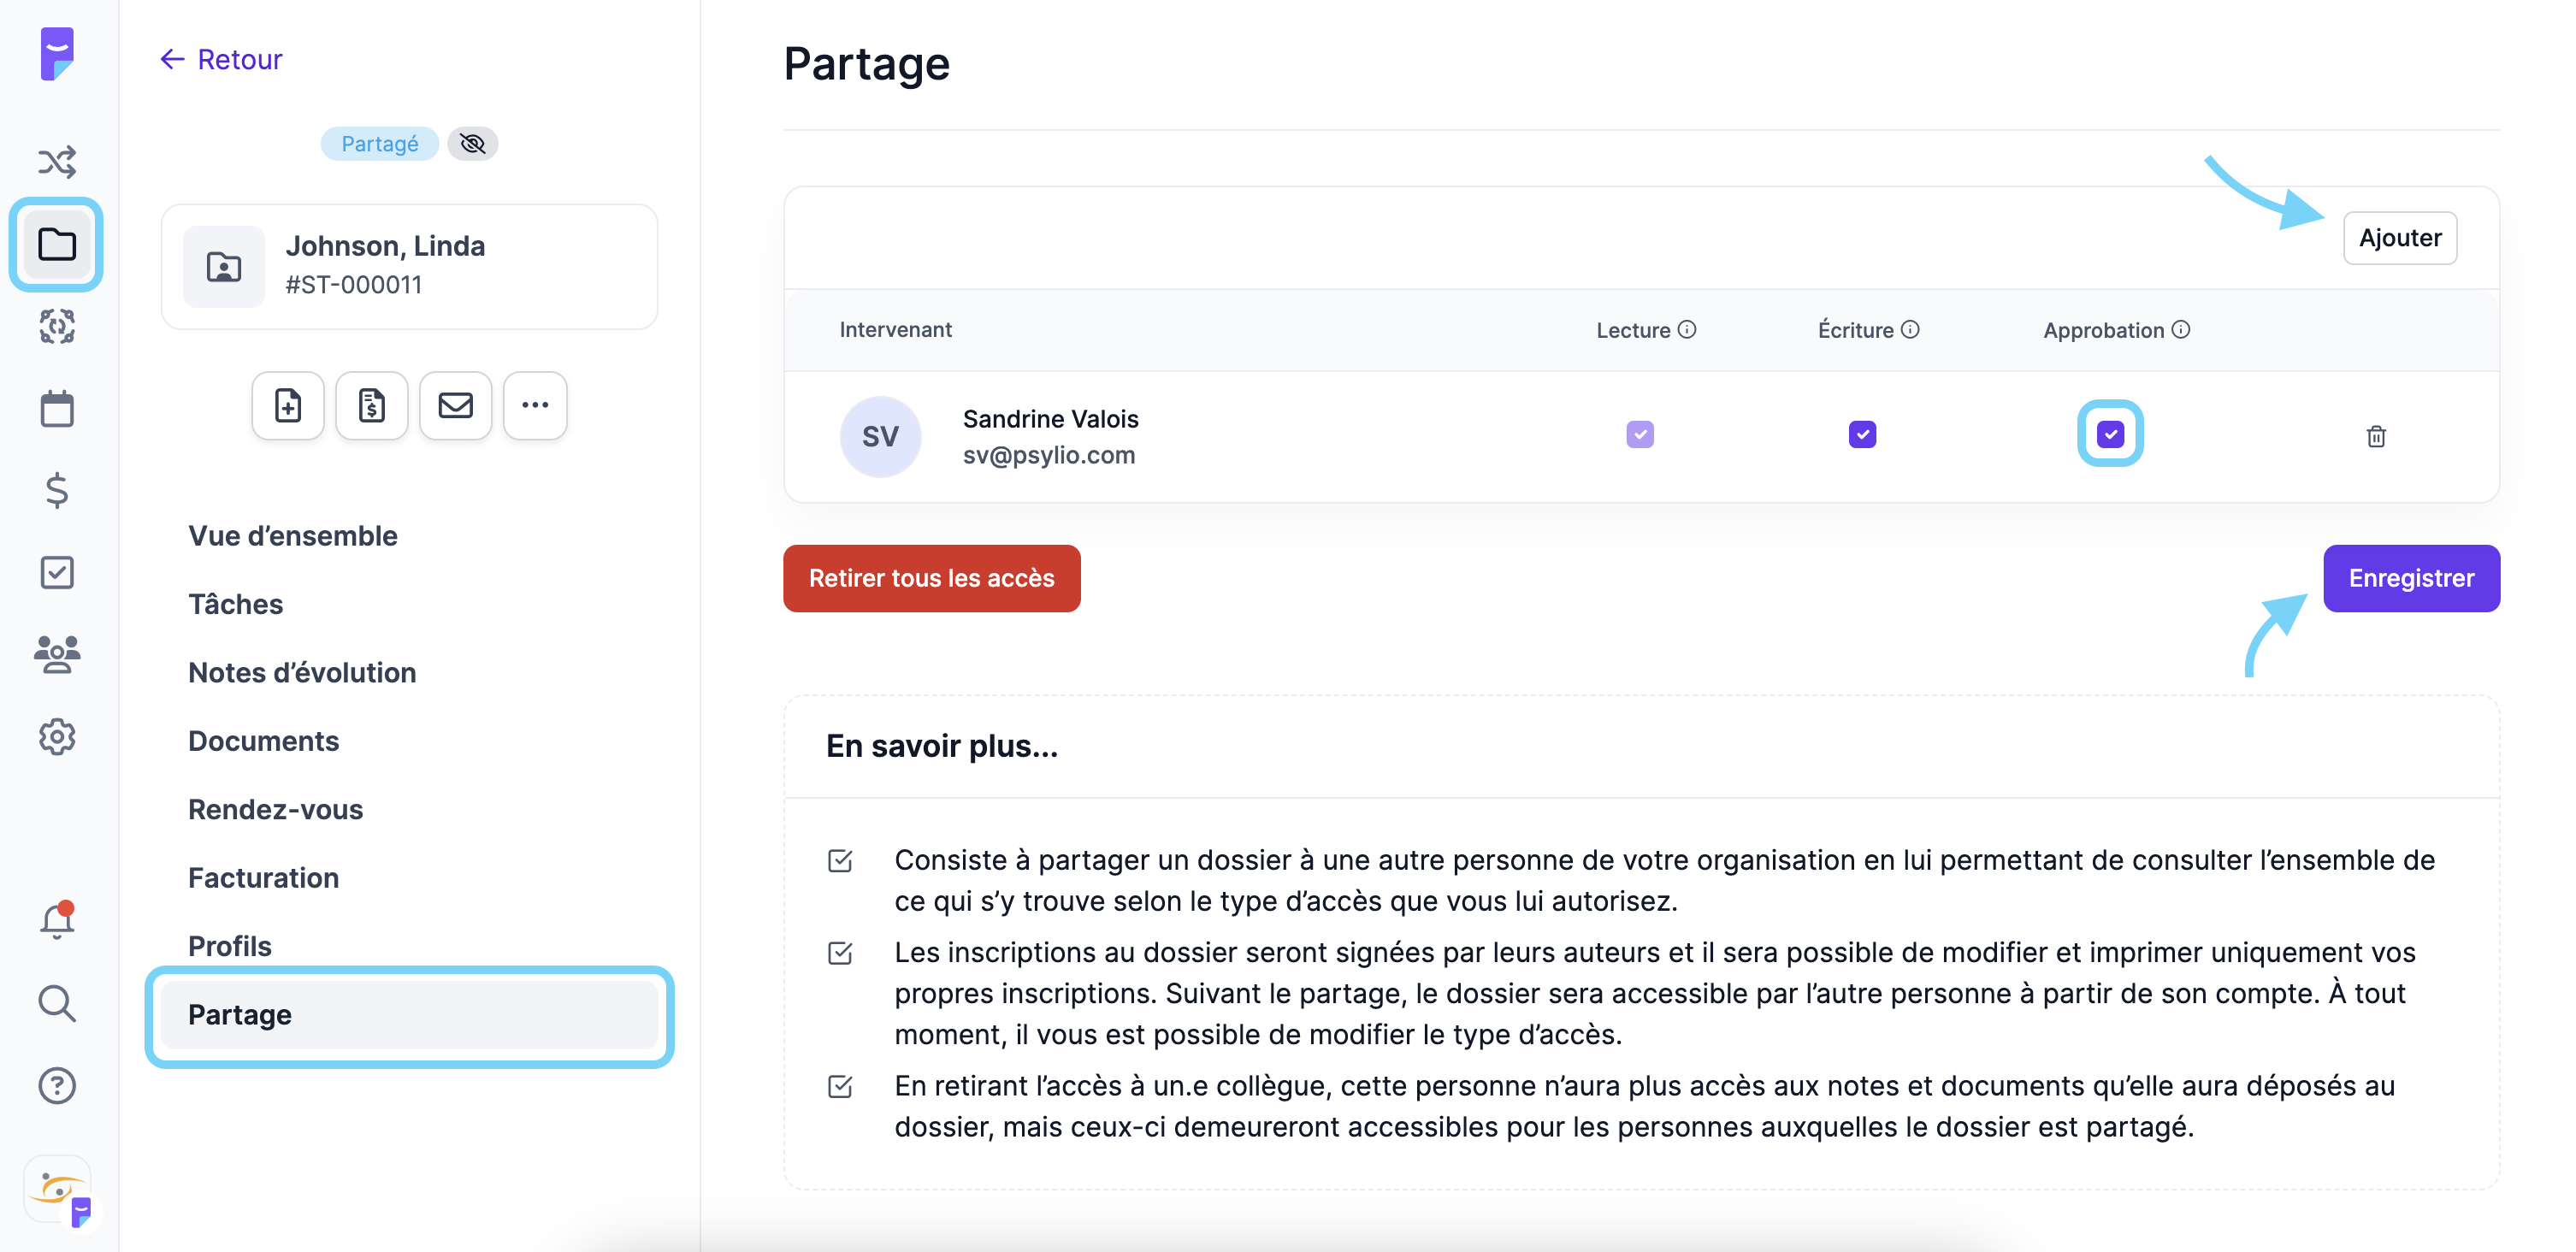Open the Rendez-vous section

(x=276, y=809)
